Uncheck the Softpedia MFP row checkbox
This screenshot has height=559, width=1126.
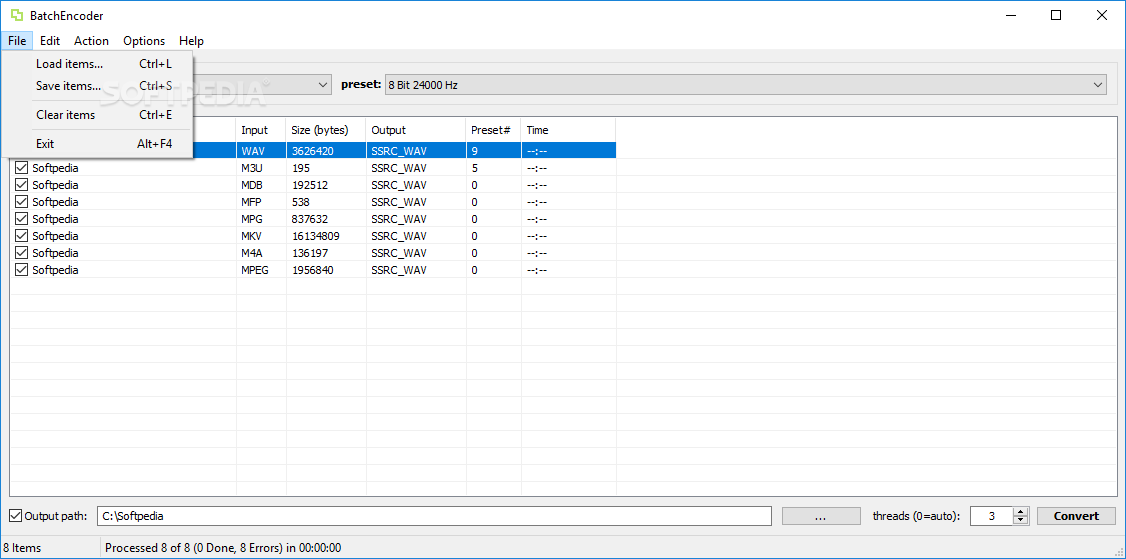[22, 202]
